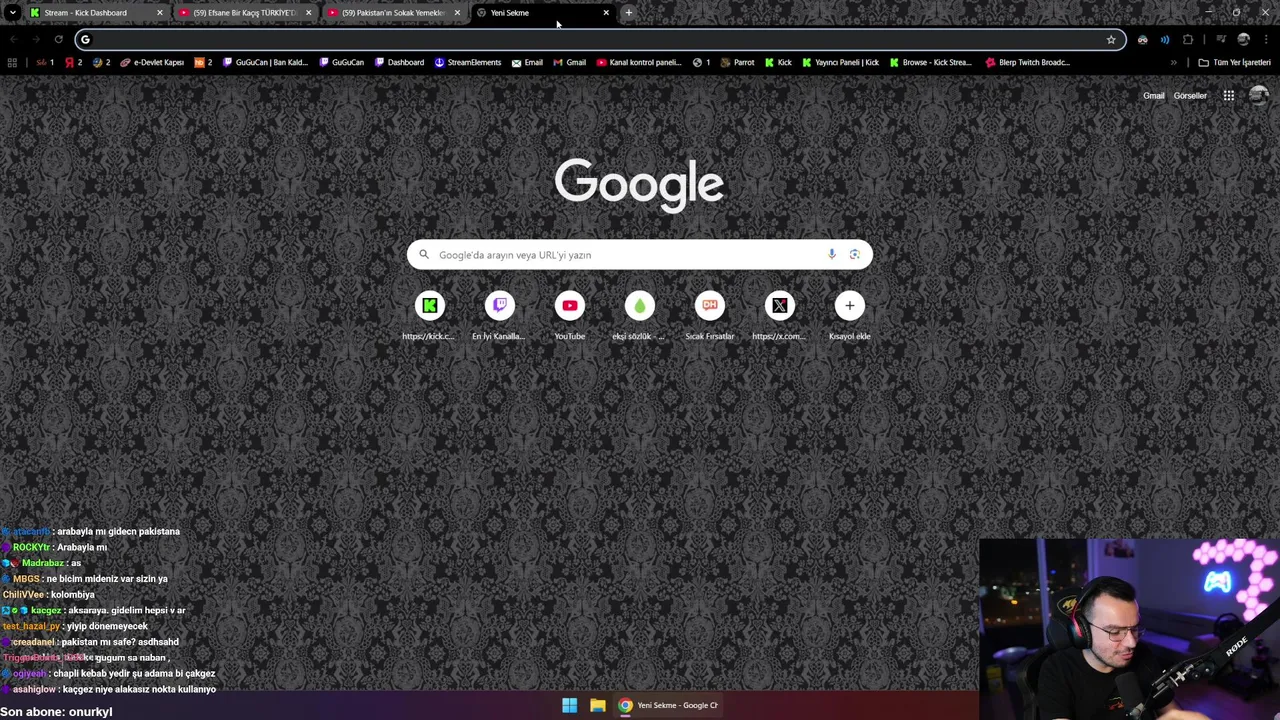Open the En İyi Kanalla... Twitch shortcut

(500, 316)
